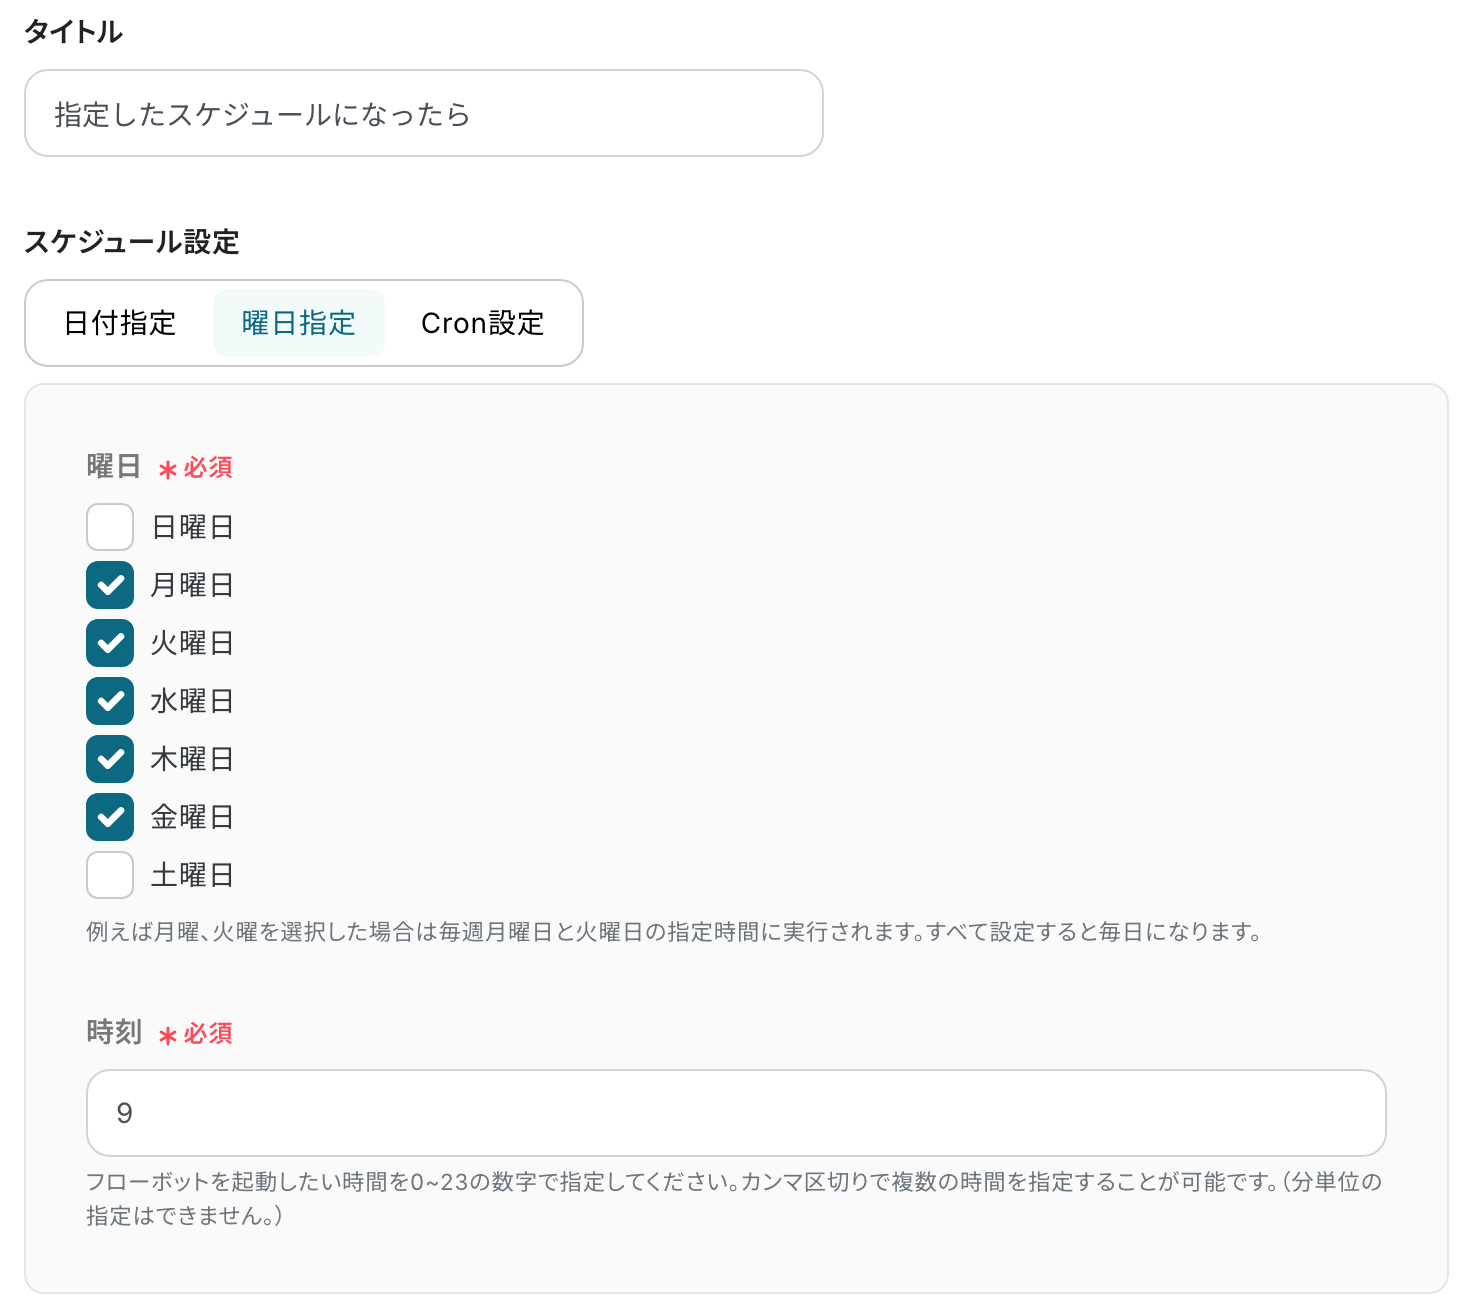This screenshot has width=1472, height=1308.
Task: Click the スケジュール設定 heading
Action: [x=132, y=242]
